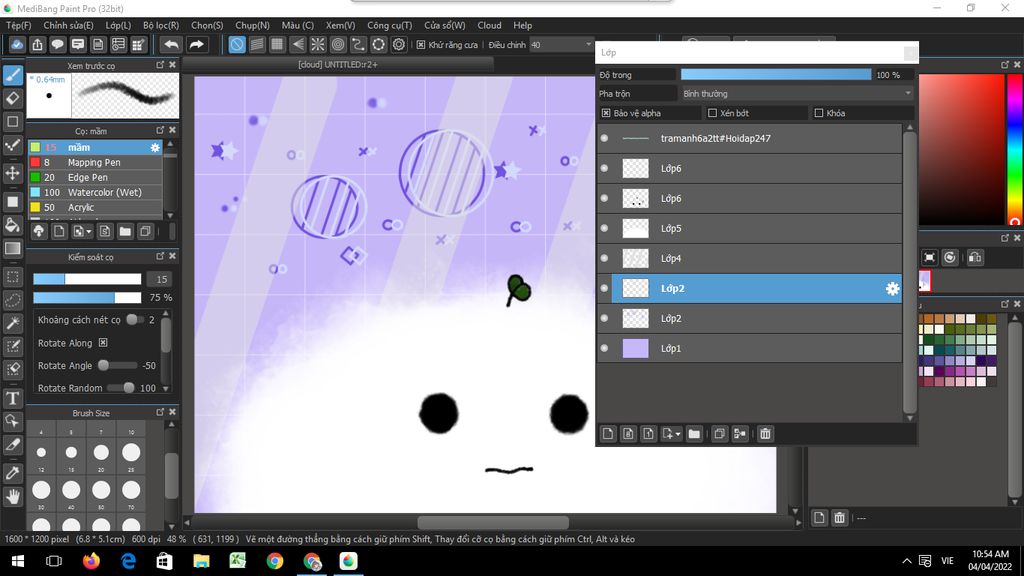Select the Magic Wand tool
Image resolution: width=1024 pixels, height=576 pixels.
click(12, 323)
